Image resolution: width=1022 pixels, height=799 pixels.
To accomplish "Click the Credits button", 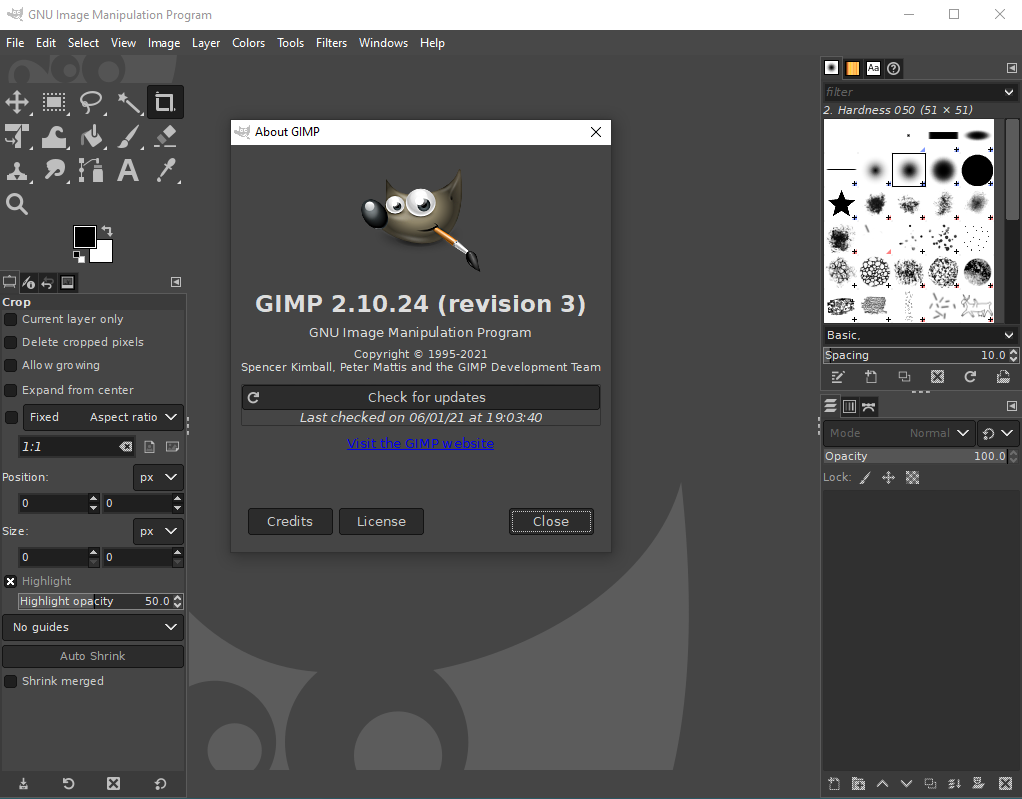I will pos(290,521).
